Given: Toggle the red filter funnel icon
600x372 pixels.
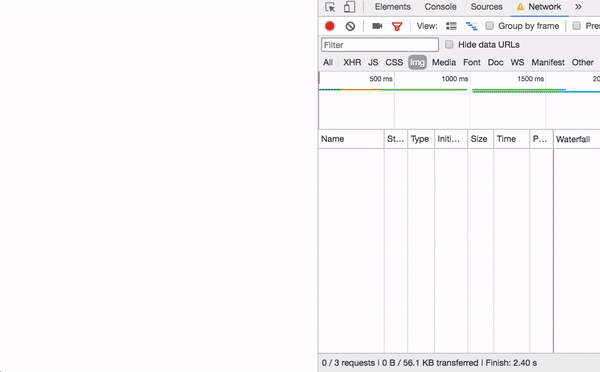Looking at the screenshot, I should 397,26.
